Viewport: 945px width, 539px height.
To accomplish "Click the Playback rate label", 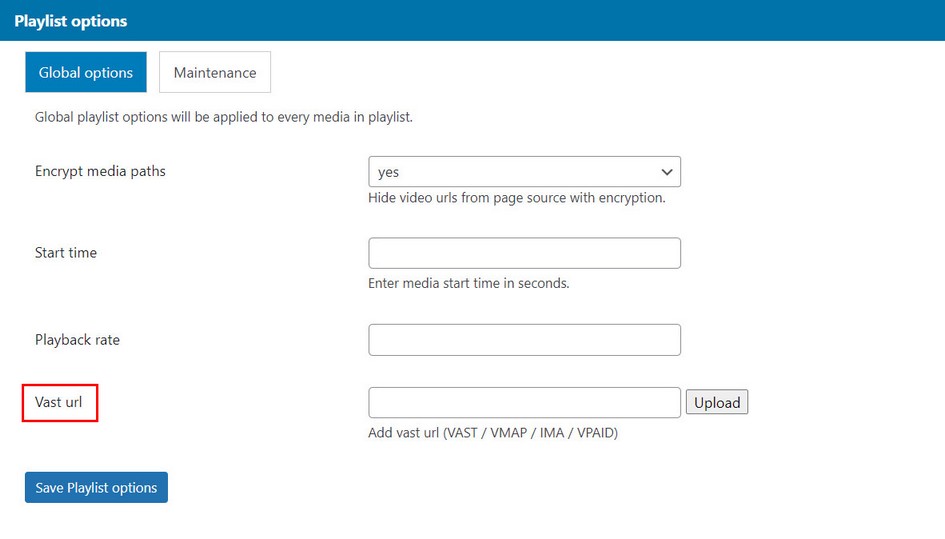I will click(x=77, y=340).
